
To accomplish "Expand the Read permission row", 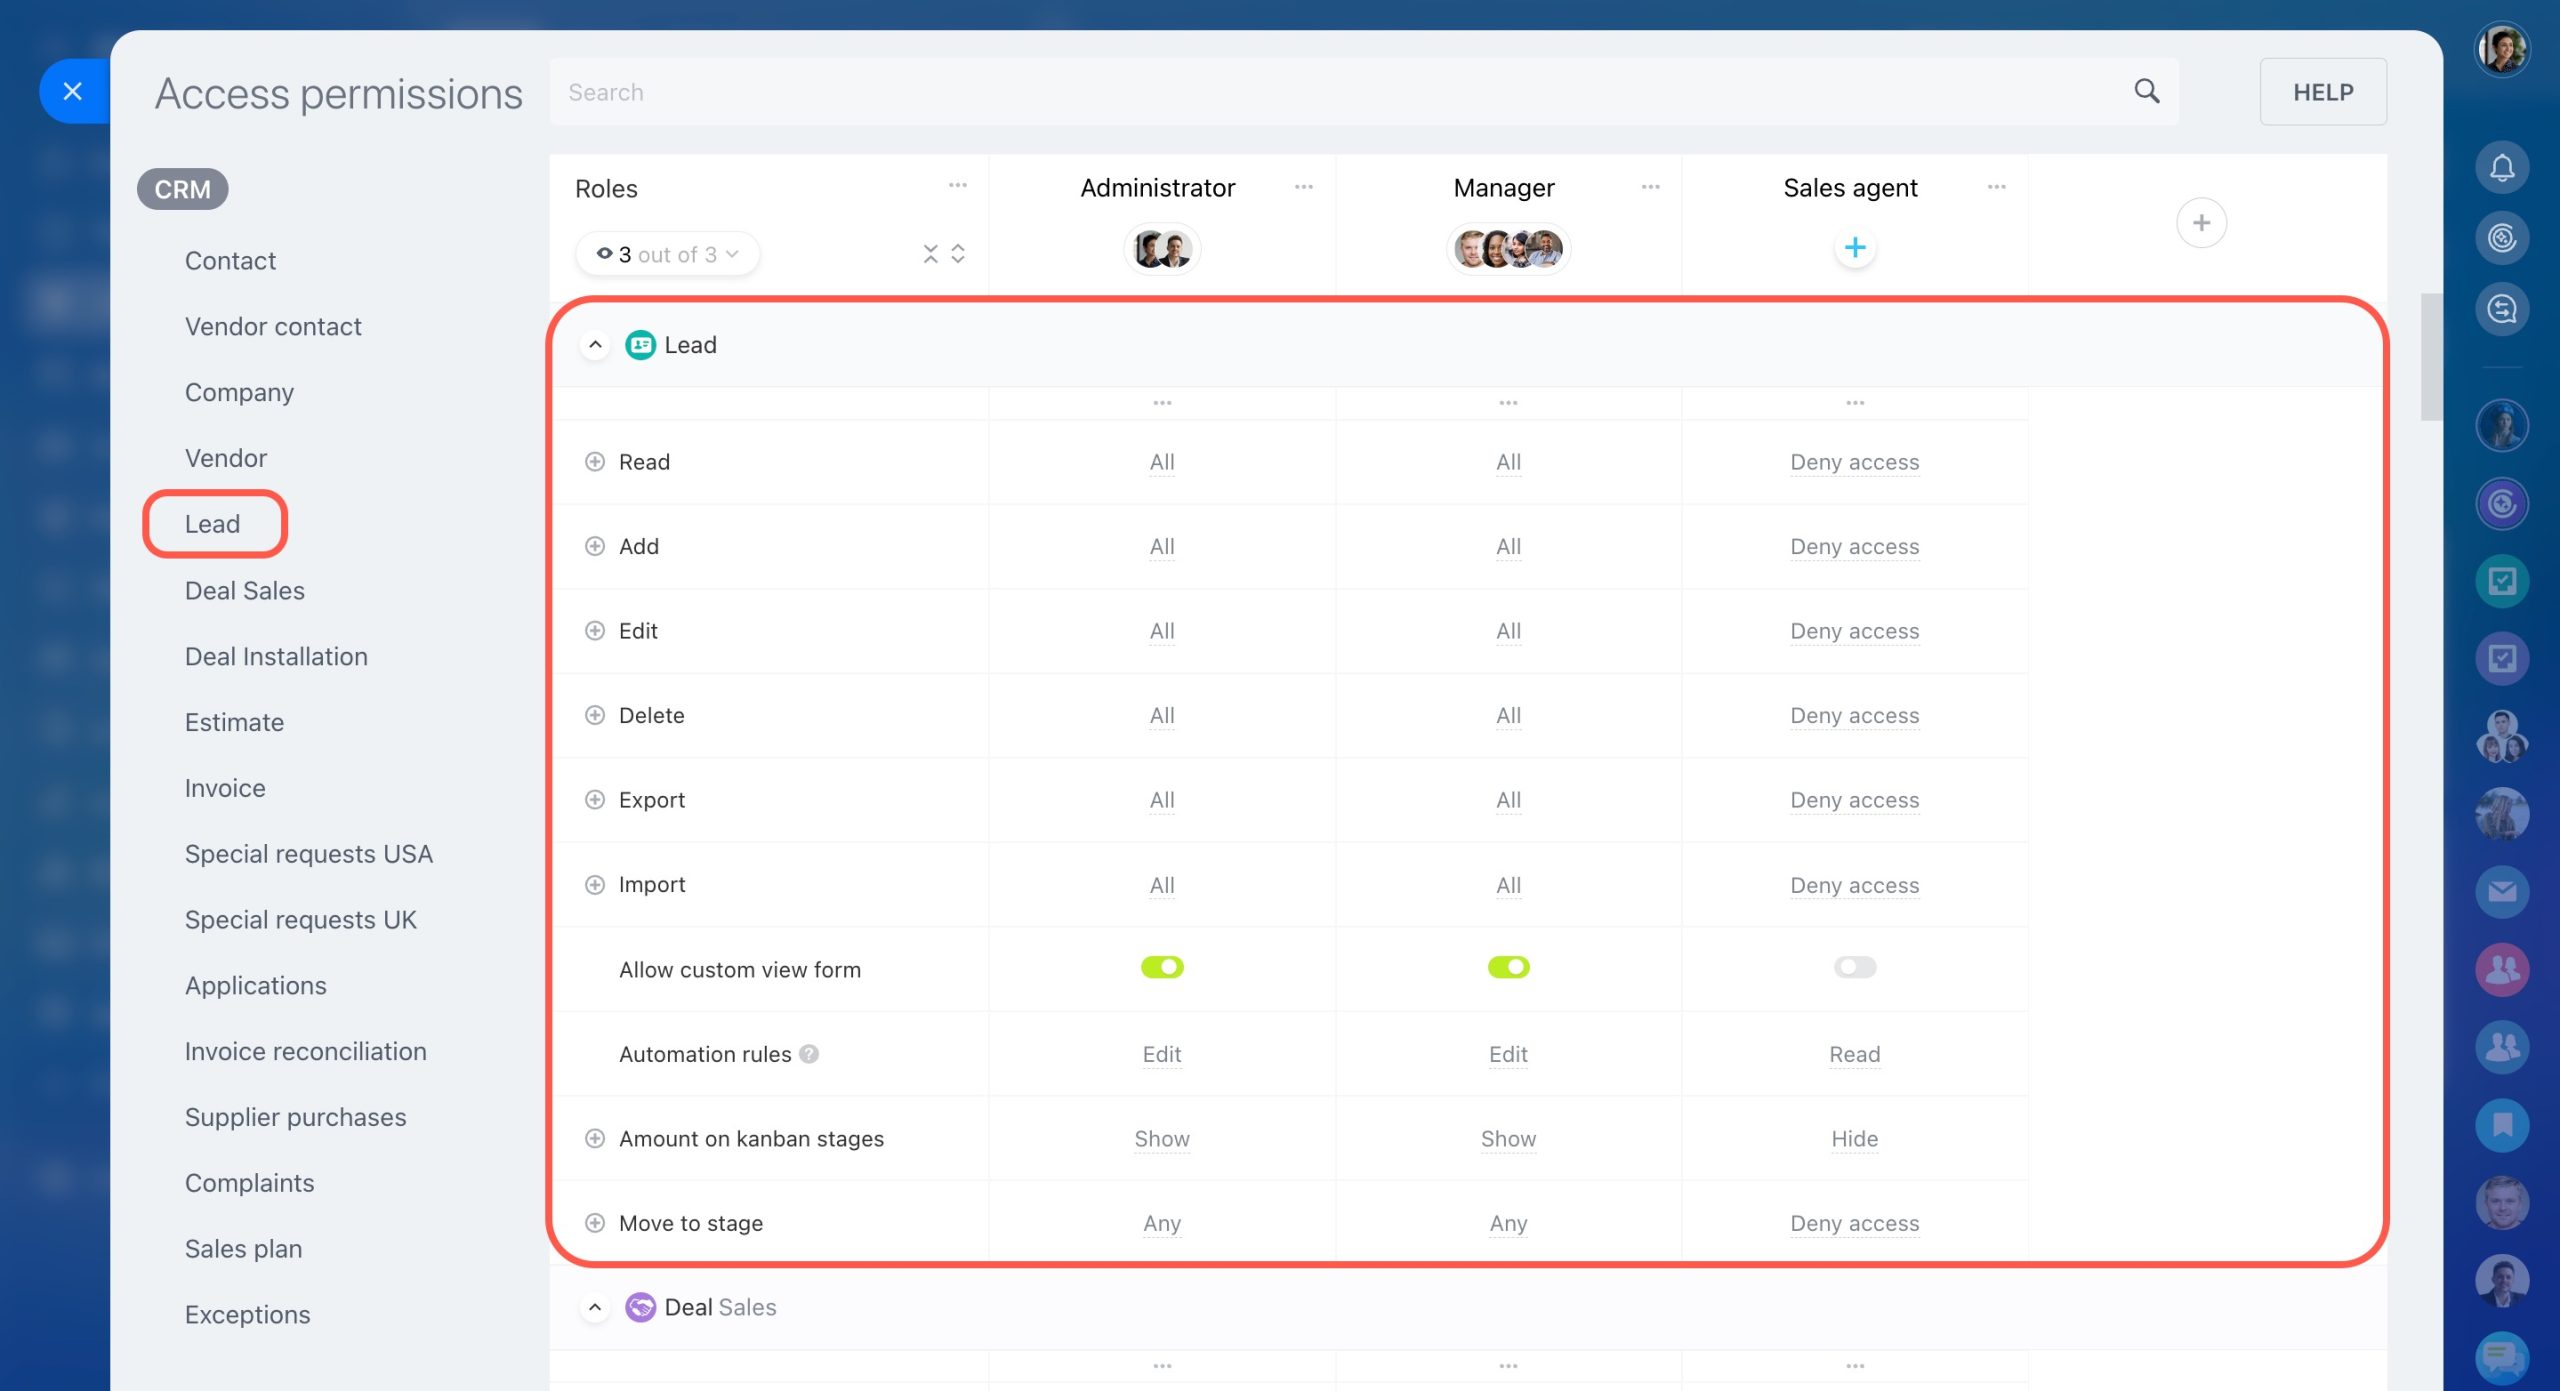I will coord(595,462).
